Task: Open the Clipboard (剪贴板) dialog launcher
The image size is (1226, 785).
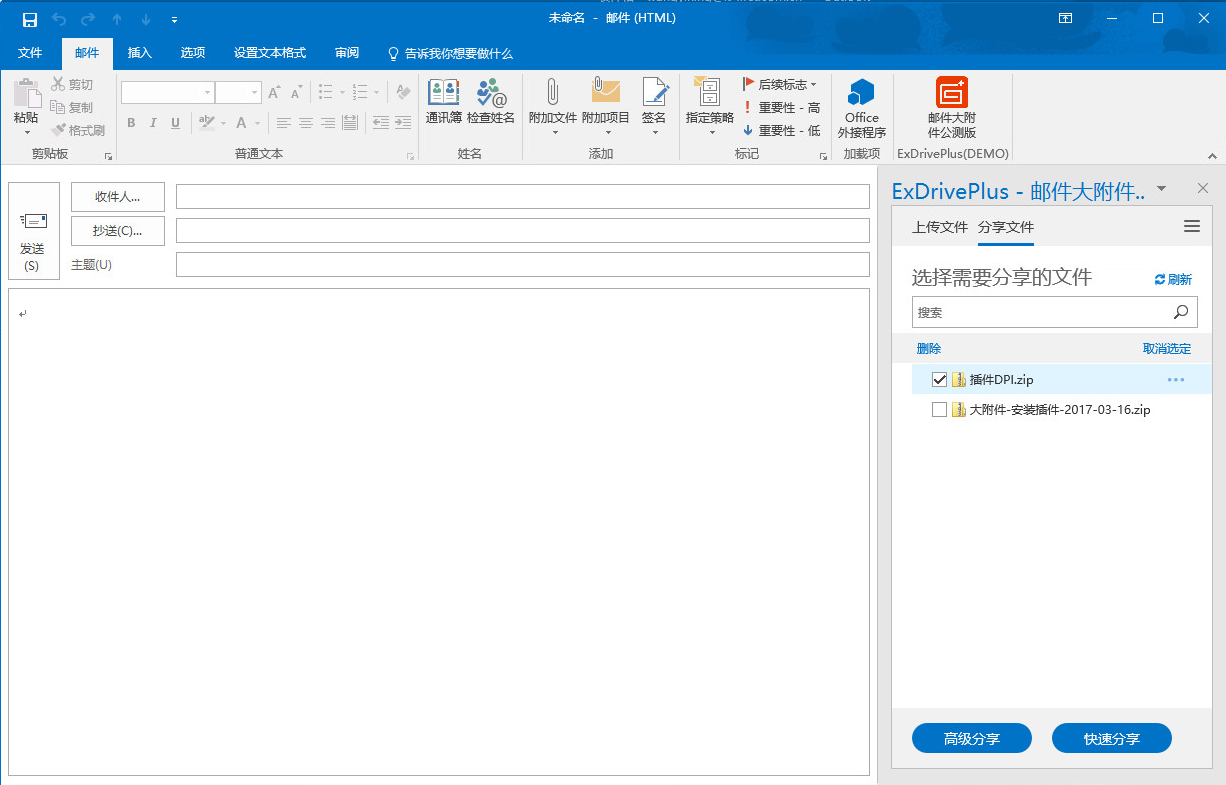Action: click(x=108, y=156)
